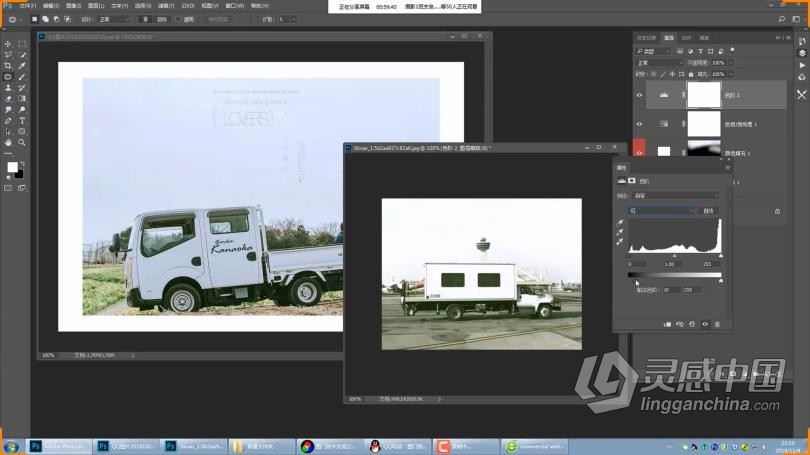Toggle layer filter switch in Layers panel
The image size is (810, 455).
coord(733,51)
